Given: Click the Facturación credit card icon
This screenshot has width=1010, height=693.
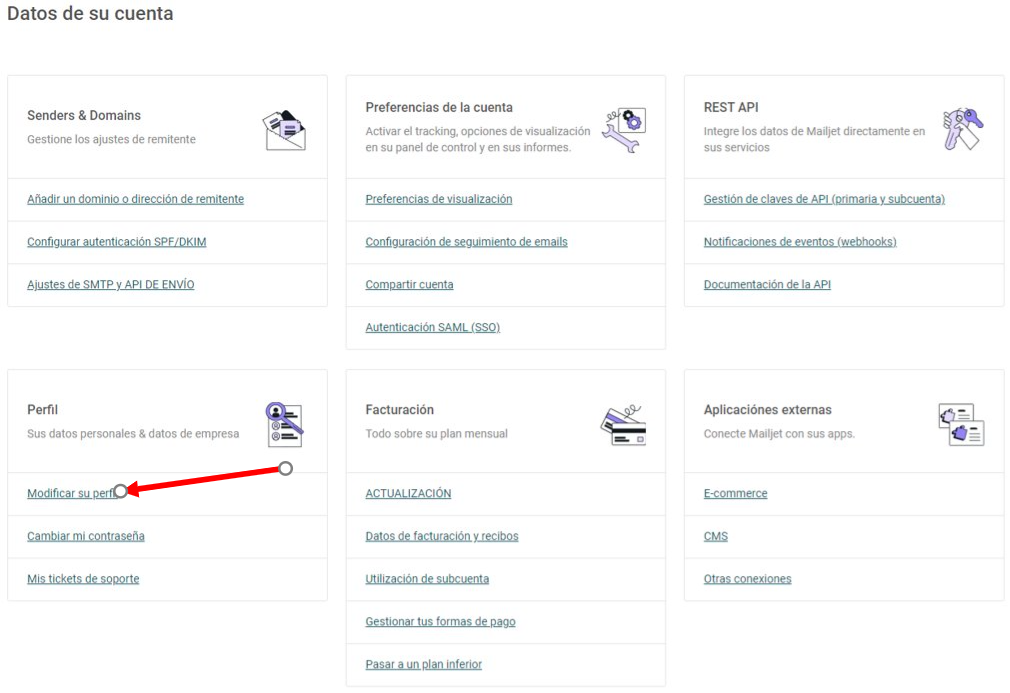Looking at the screenshot, I should 623,425.
